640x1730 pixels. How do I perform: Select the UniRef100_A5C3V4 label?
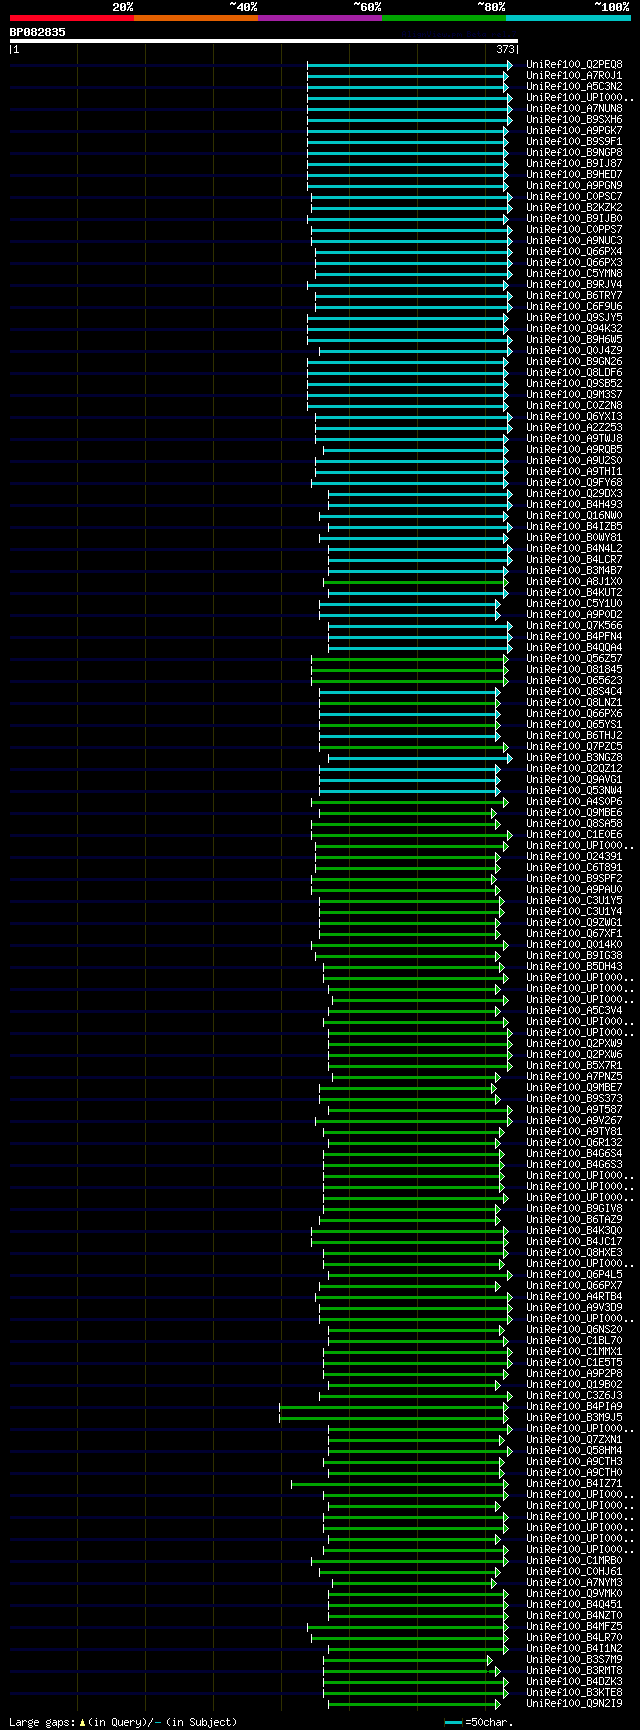[574, 1011]
